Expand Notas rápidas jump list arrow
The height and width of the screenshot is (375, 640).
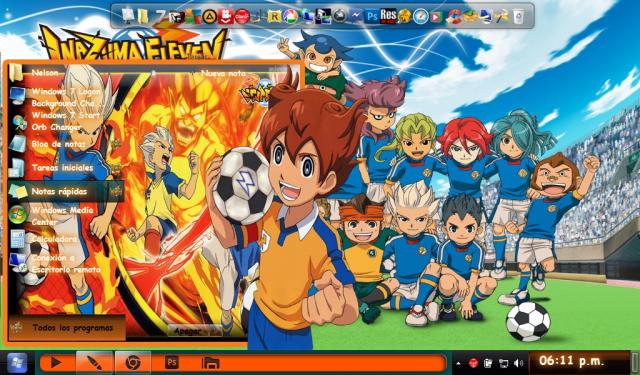click(116, 191)
